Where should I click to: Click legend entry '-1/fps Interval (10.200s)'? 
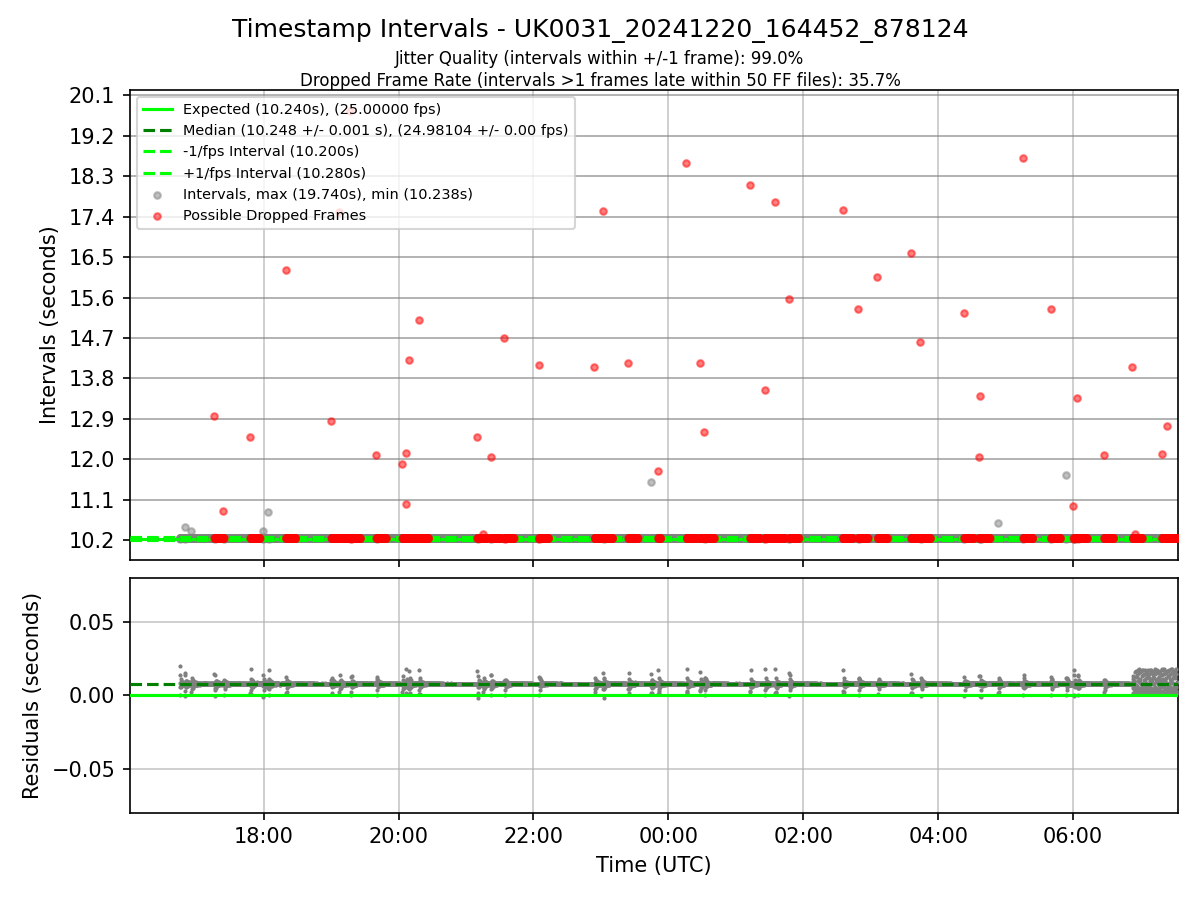[270, 151]
